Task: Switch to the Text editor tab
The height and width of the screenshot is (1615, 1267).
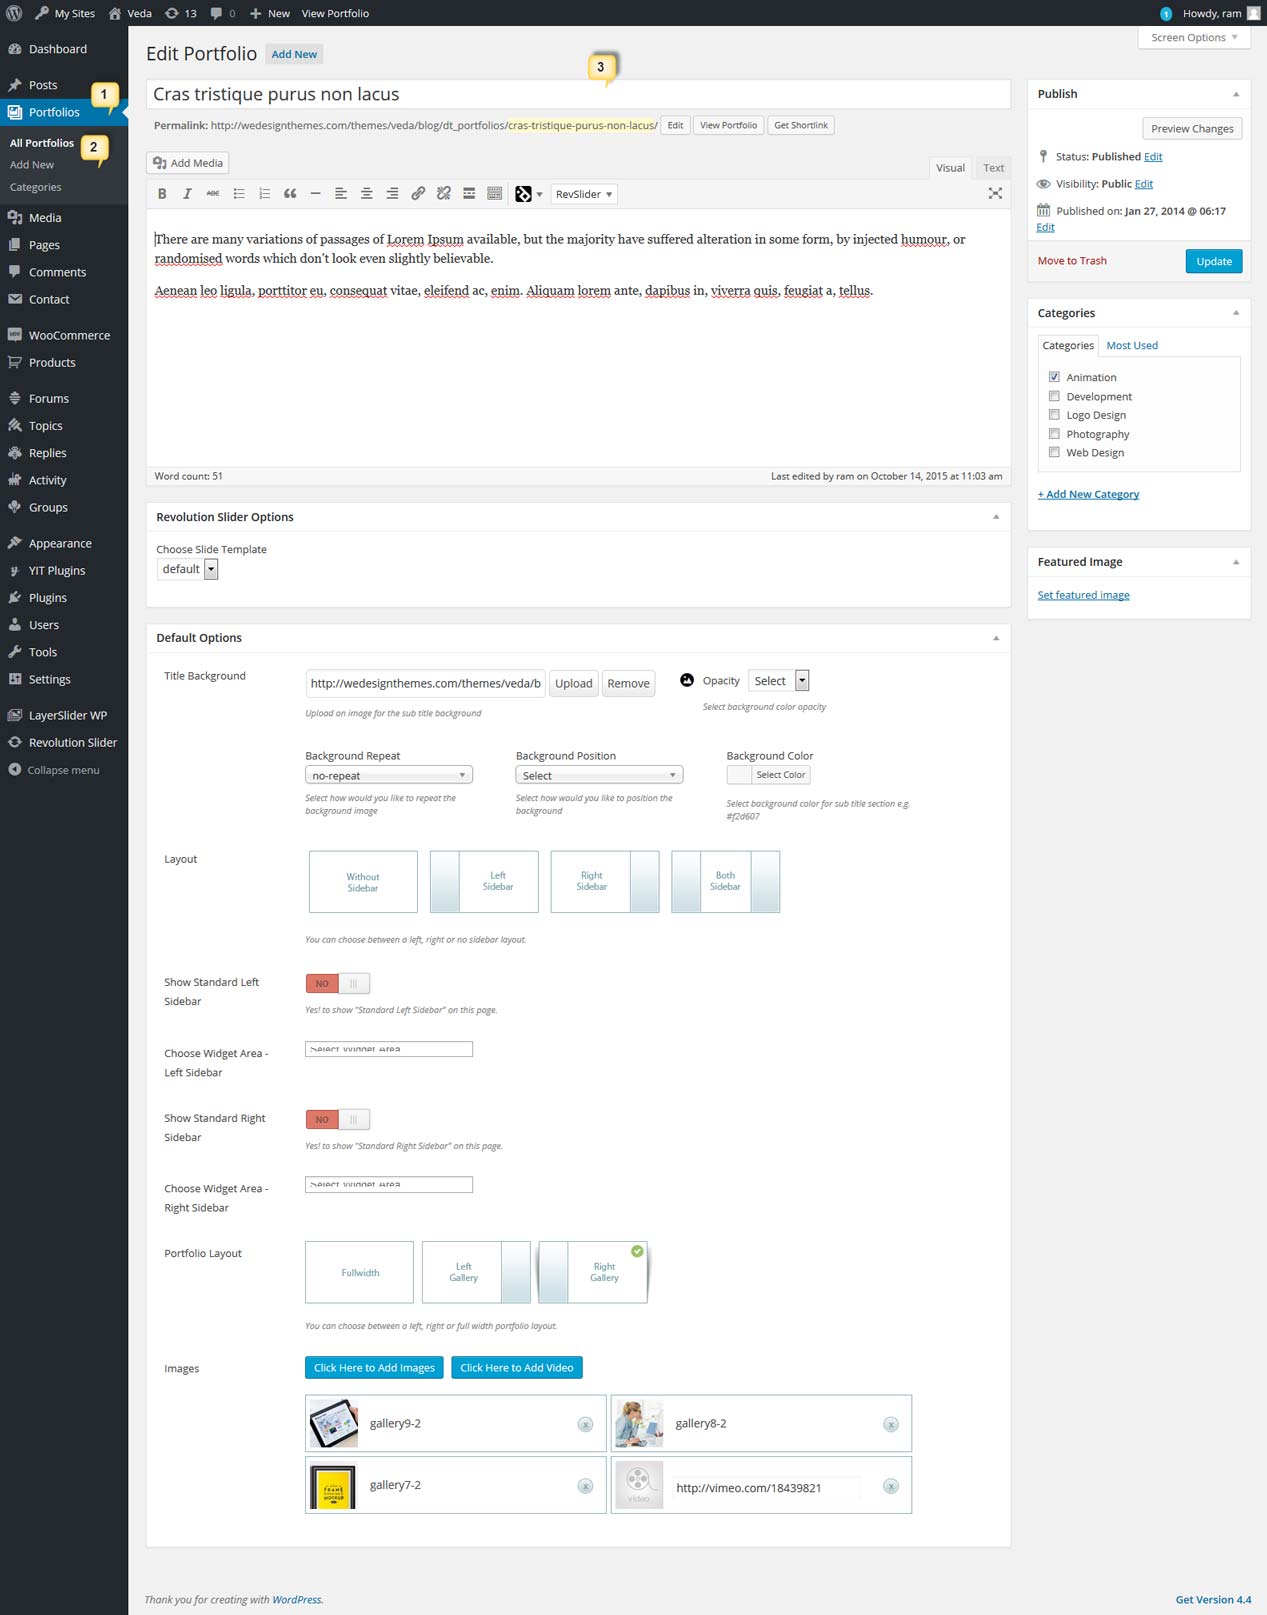Action: pyautogui.click(x=993, y=168)
